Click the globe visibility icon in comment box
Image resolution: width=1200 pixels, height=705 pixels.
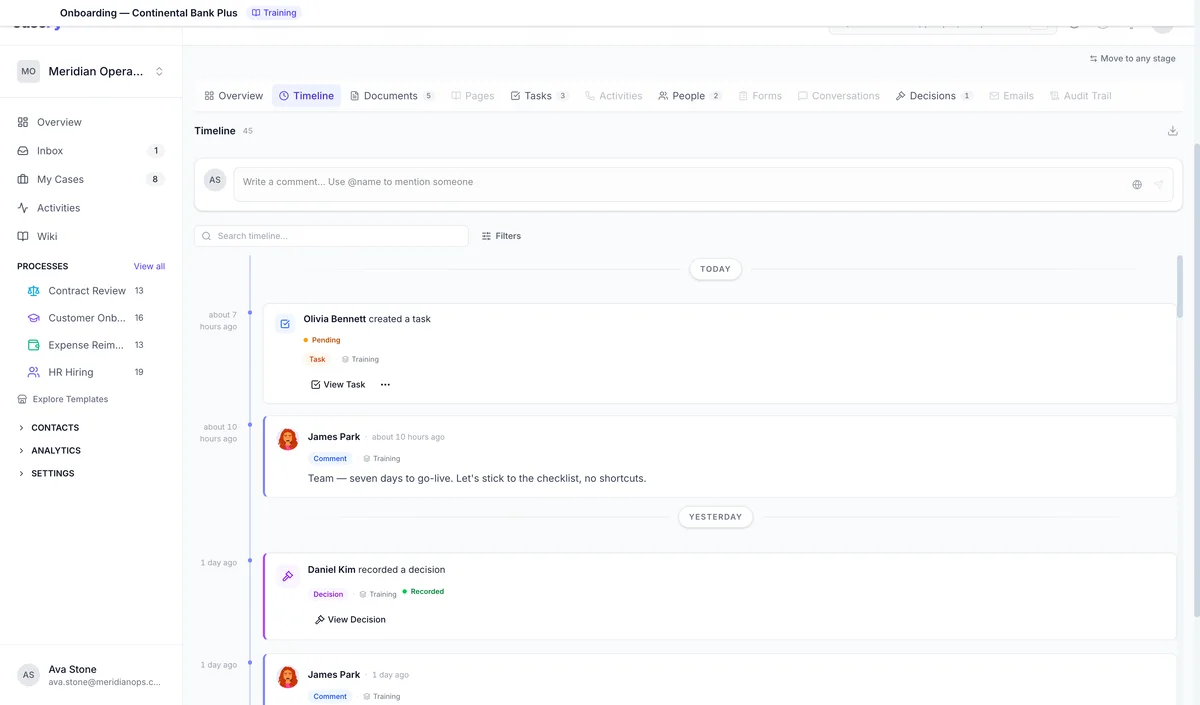click(1137, 184)
